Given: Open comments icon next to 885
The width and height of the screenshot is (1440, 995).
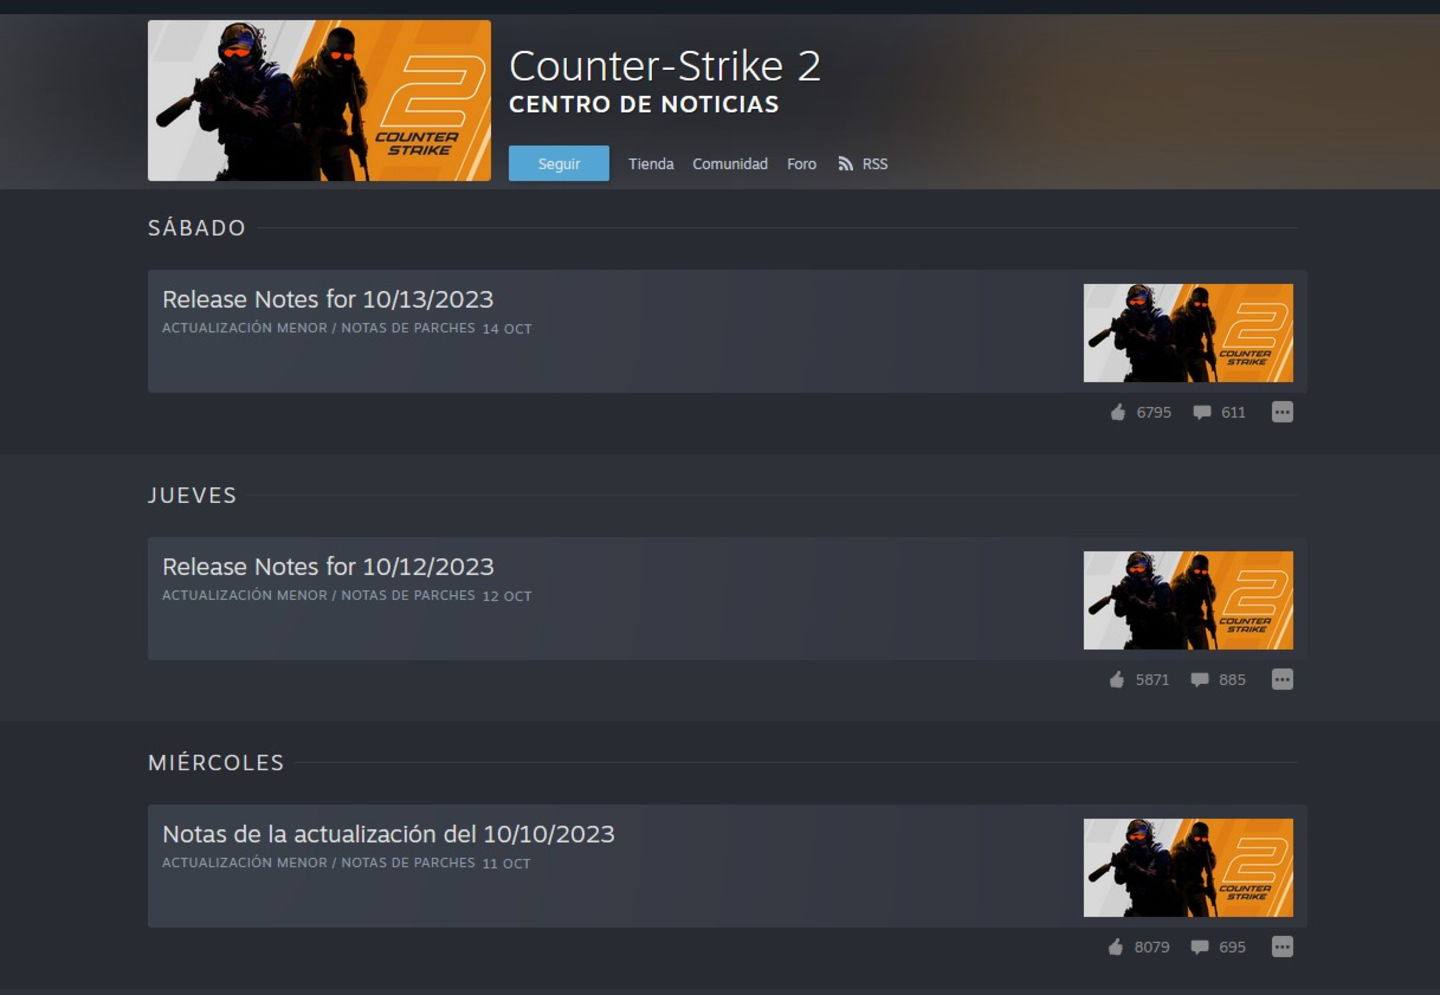Looking at the screenshot, I should pyautogui.click(x=1200, y=680).
